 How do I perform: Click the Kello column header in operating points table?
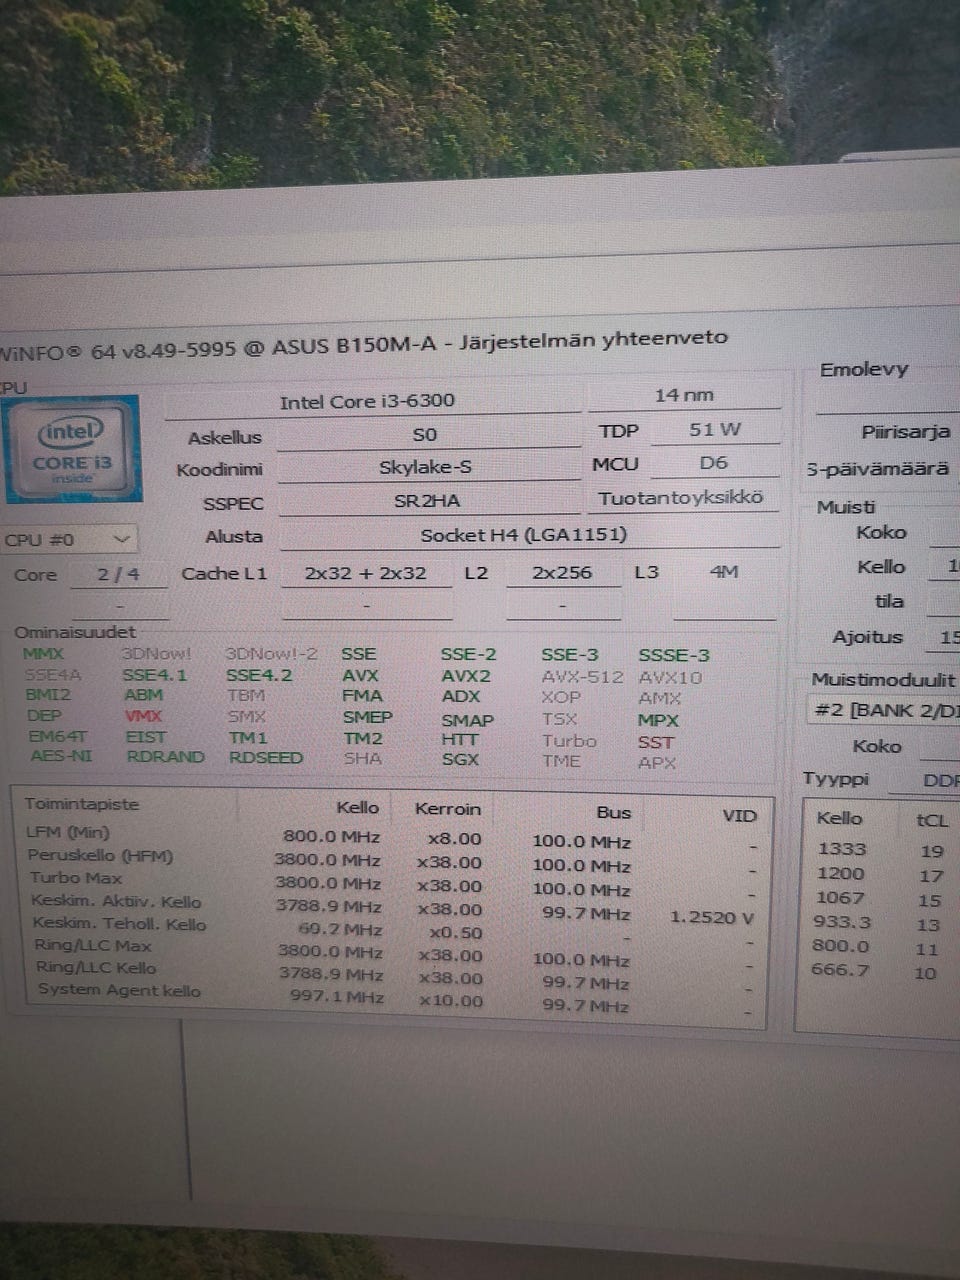(358, 808)
